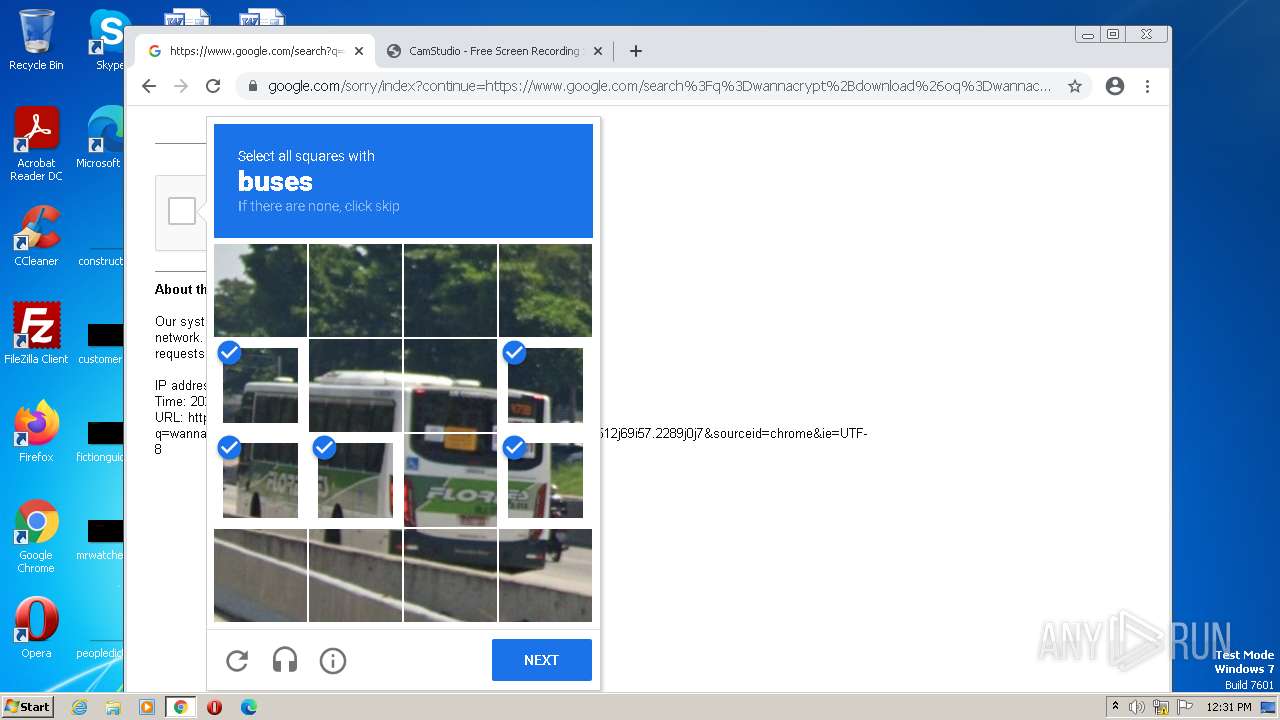1280x720 pixels.
Task: Select top-left tree and sky tile
Action: [260, 290]
